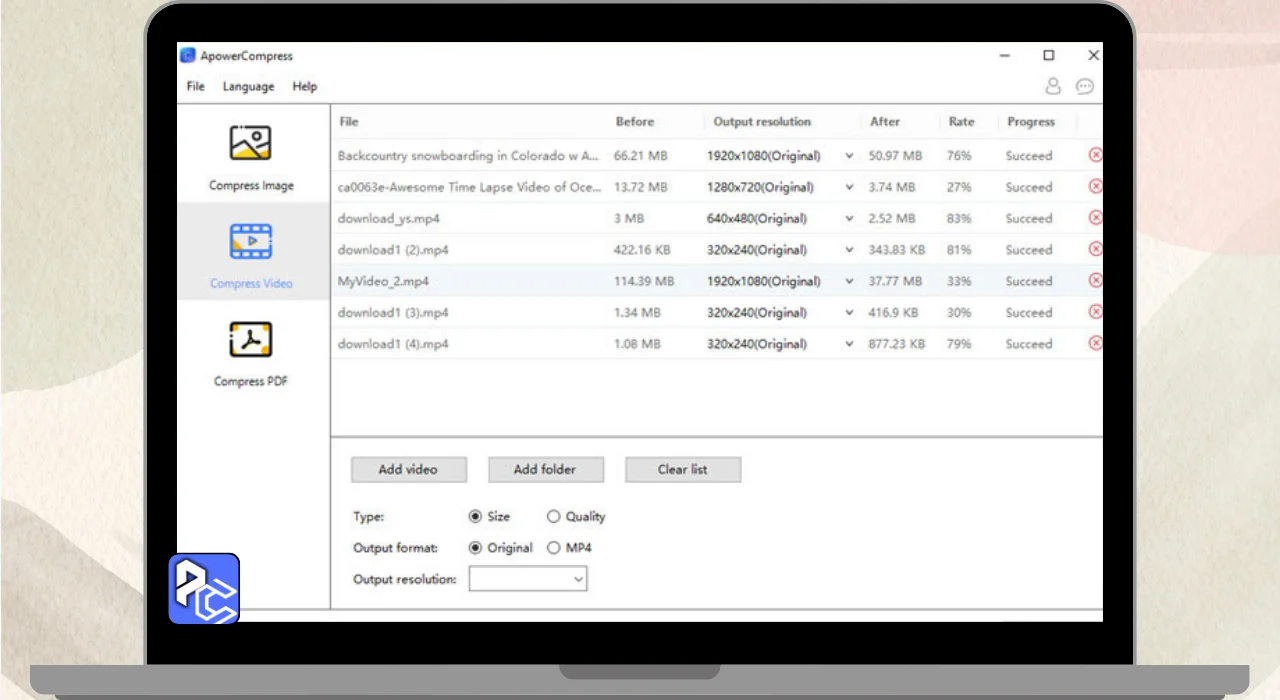
Task: Switch to the Compress PDF icon
Action: point(250,341)
